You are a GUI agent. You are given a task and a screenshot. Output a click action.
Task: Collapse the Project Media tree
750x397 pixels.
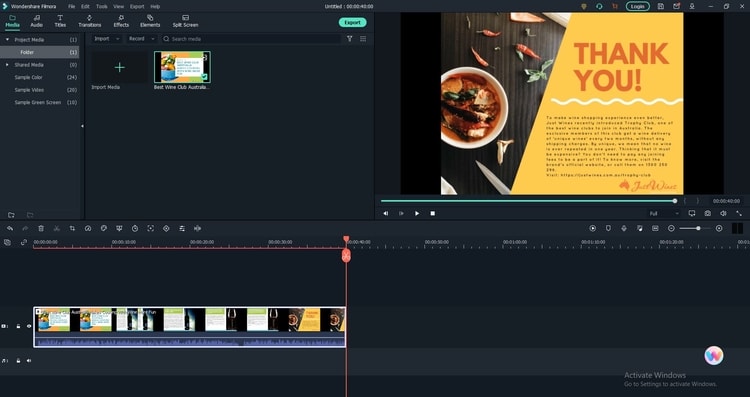coord(7,40)
